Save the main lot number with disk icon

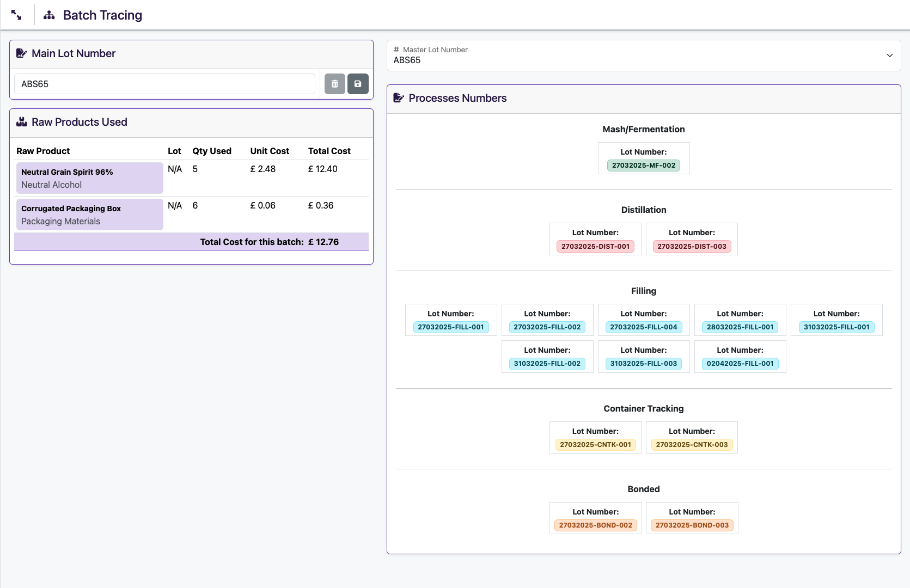(x=358, y=84)
